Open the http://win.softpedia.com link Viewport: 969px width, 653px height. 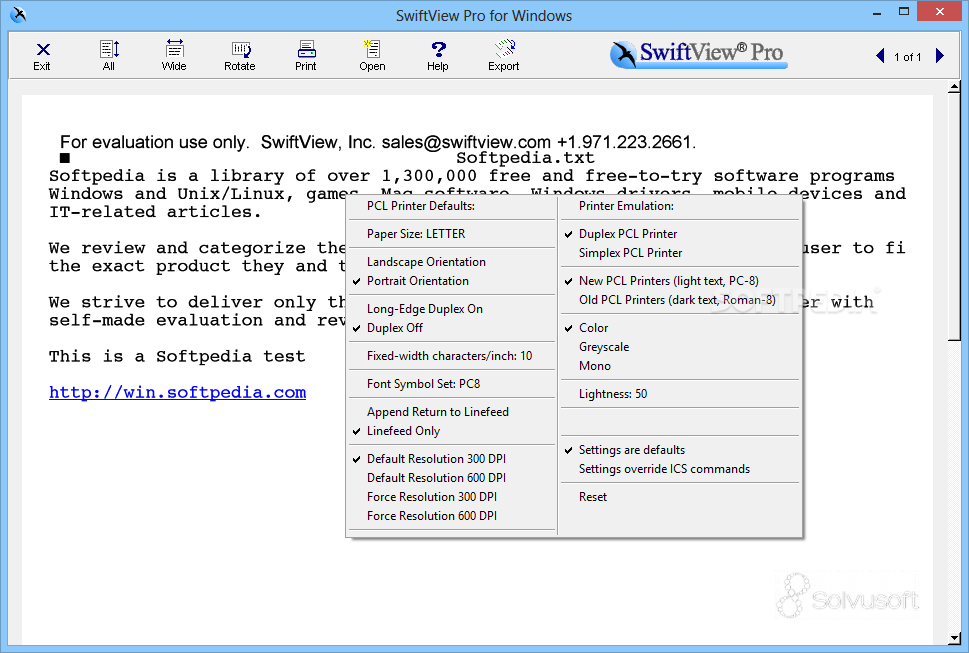click(x=177, y=393)
